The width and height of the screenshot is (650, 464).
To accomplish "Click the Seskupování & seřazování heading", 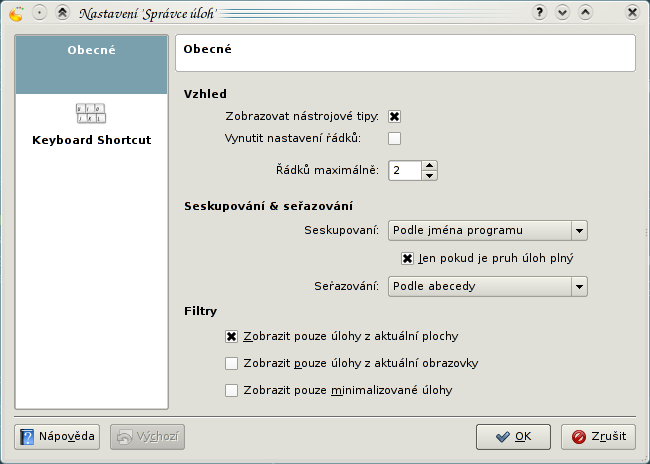I will click(268, 206).
